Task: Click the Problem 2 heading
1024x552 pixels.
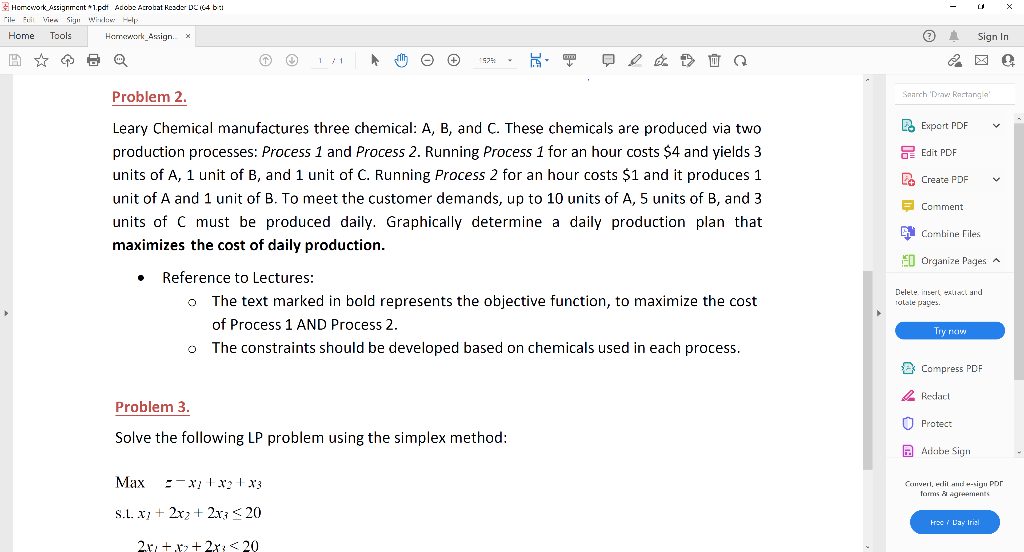Action: click(x=149, y=97)
